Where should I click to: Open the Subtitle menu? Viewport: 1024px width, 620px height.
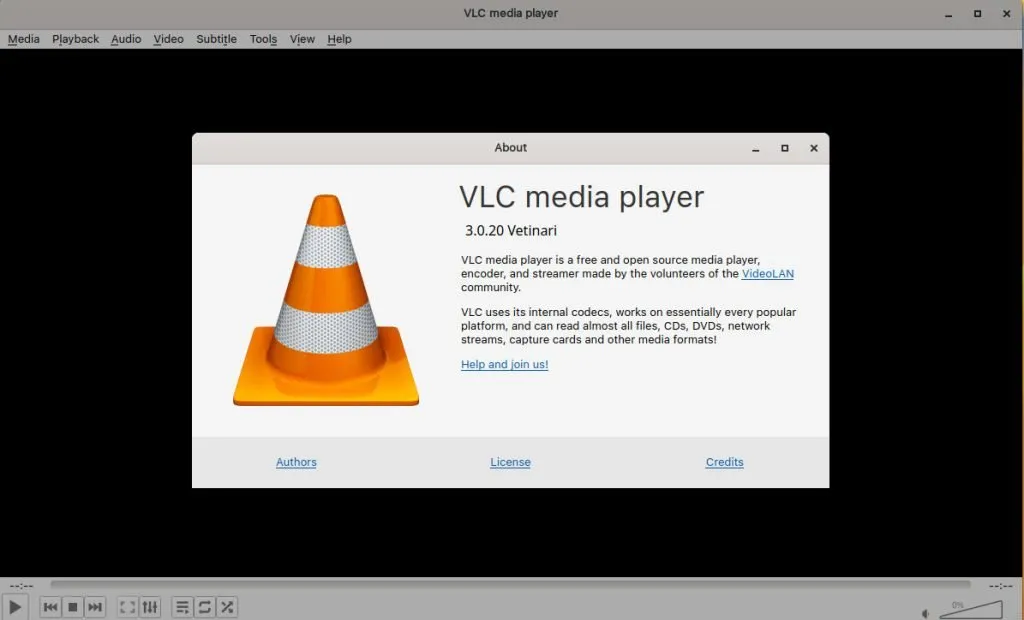217,39
